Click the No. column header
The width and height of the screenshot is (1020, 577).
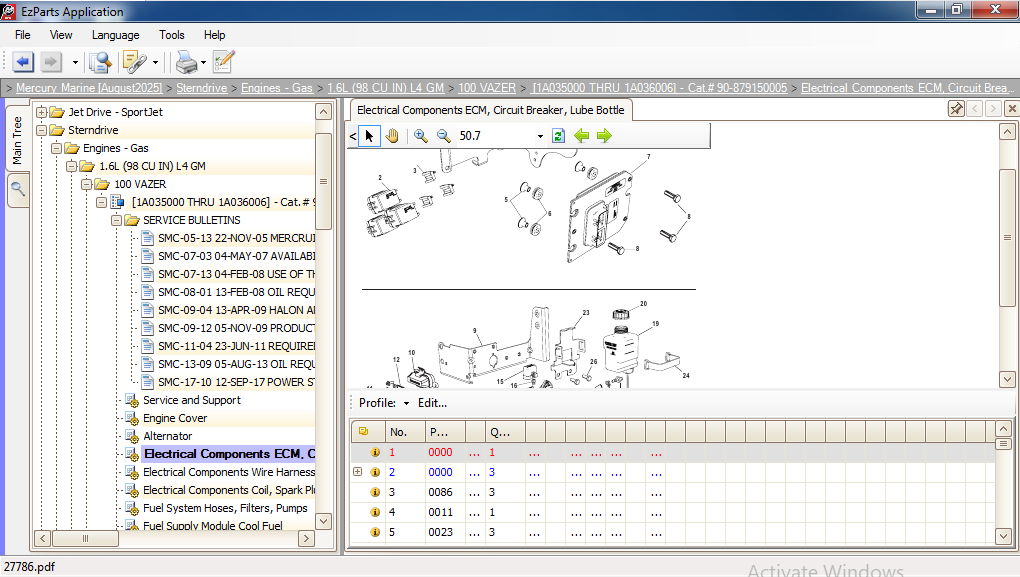(405, 432)
